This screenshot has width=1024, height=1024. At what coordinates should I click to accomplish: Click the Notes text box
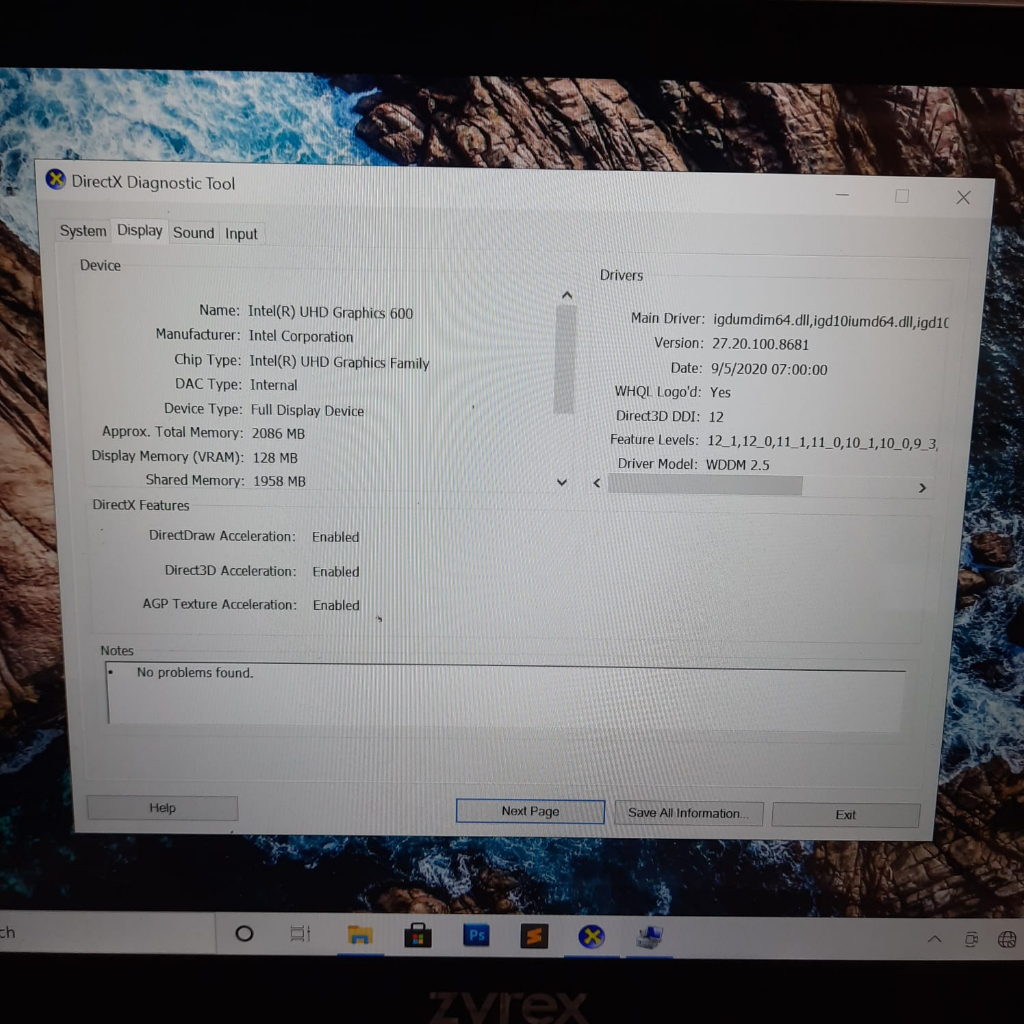click(506, 696)
